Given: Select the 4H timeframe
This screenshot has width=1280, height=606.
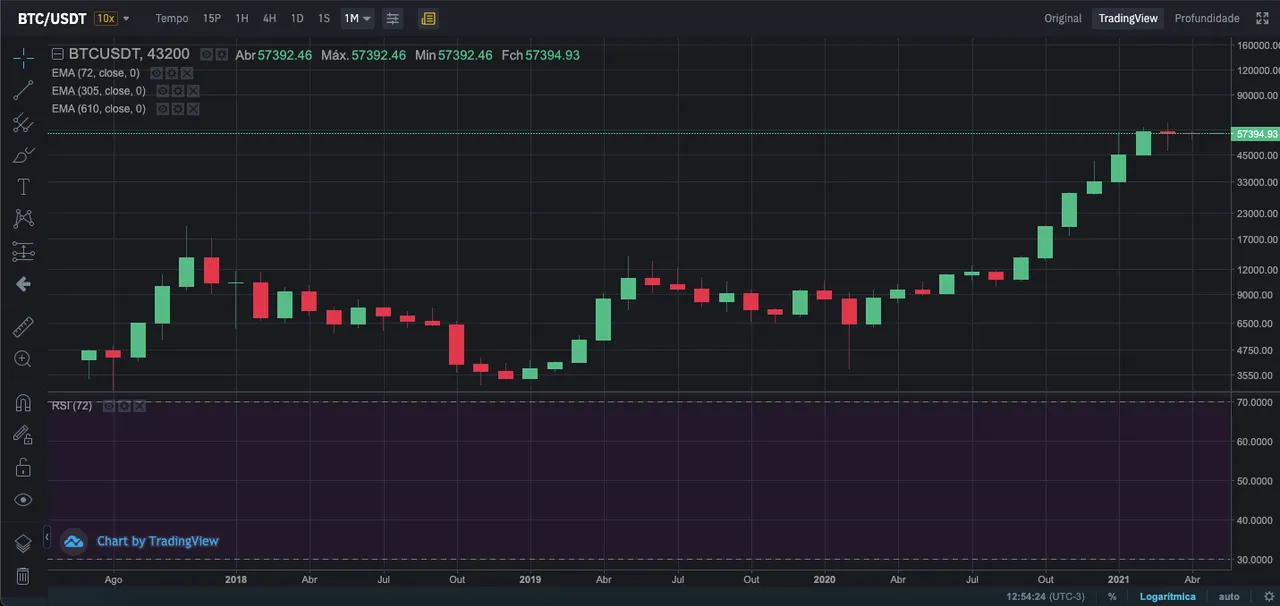Looking at the screenshot, I should click(269, 18).
